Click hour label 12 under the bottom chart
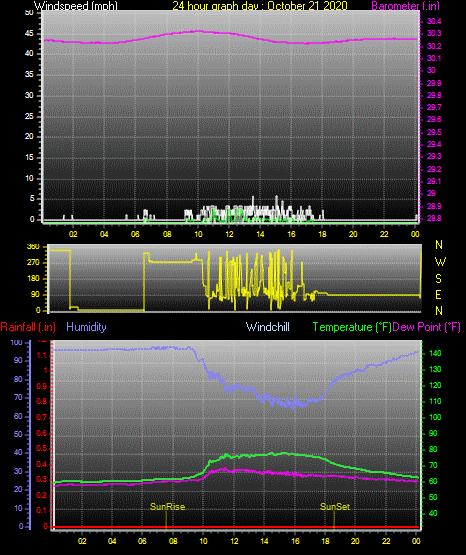The image size is (466, 555). (234, 541)
